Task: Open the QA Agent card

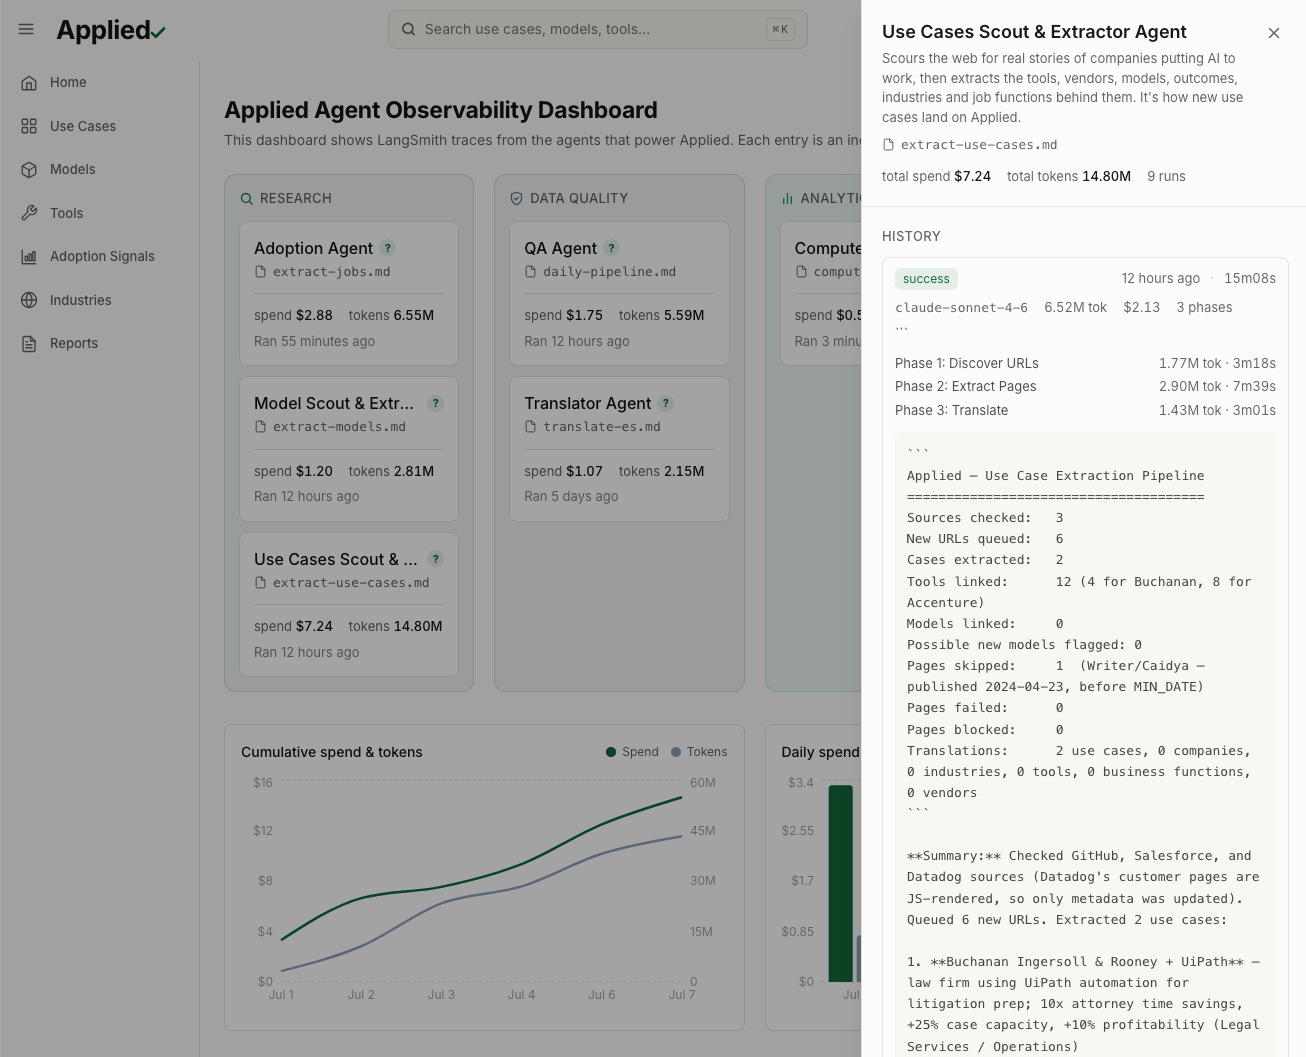Action: (619, 294)
